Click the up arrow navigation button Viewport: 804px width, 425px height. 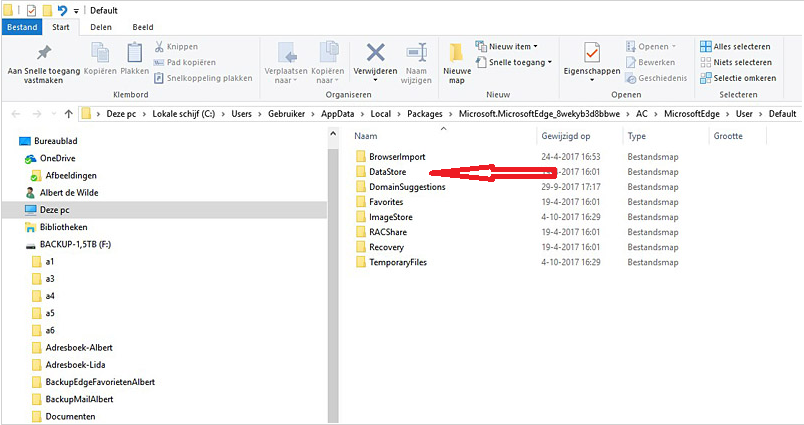point(68,114)
